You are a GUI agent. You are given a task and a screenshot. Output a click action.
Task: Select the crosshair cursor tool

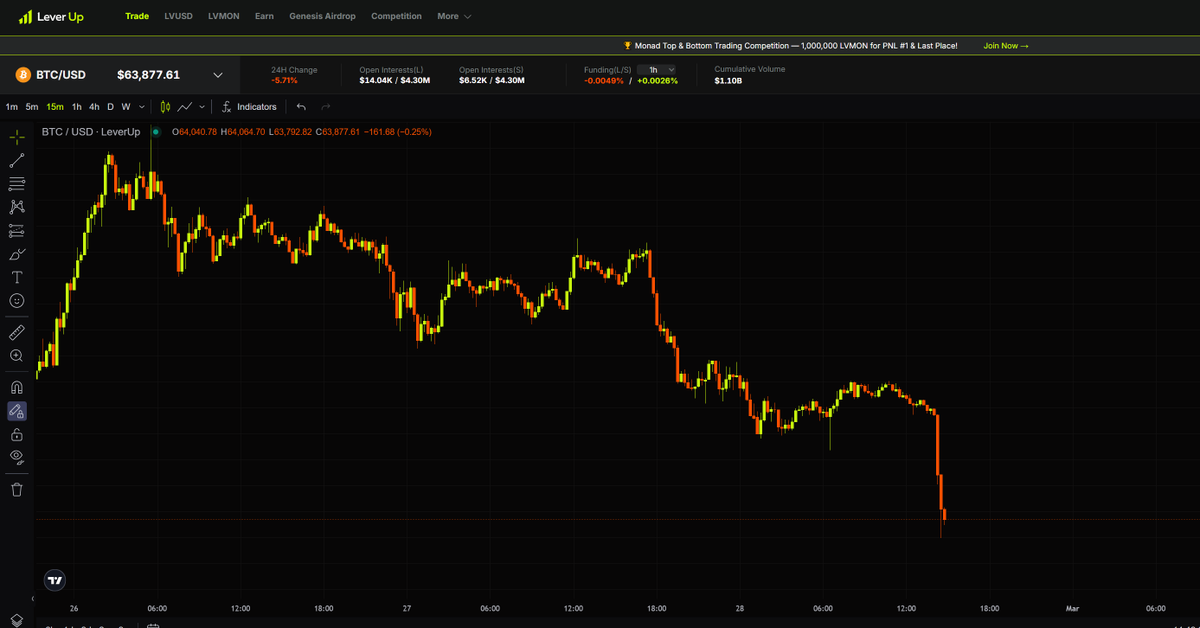point(17,137)
